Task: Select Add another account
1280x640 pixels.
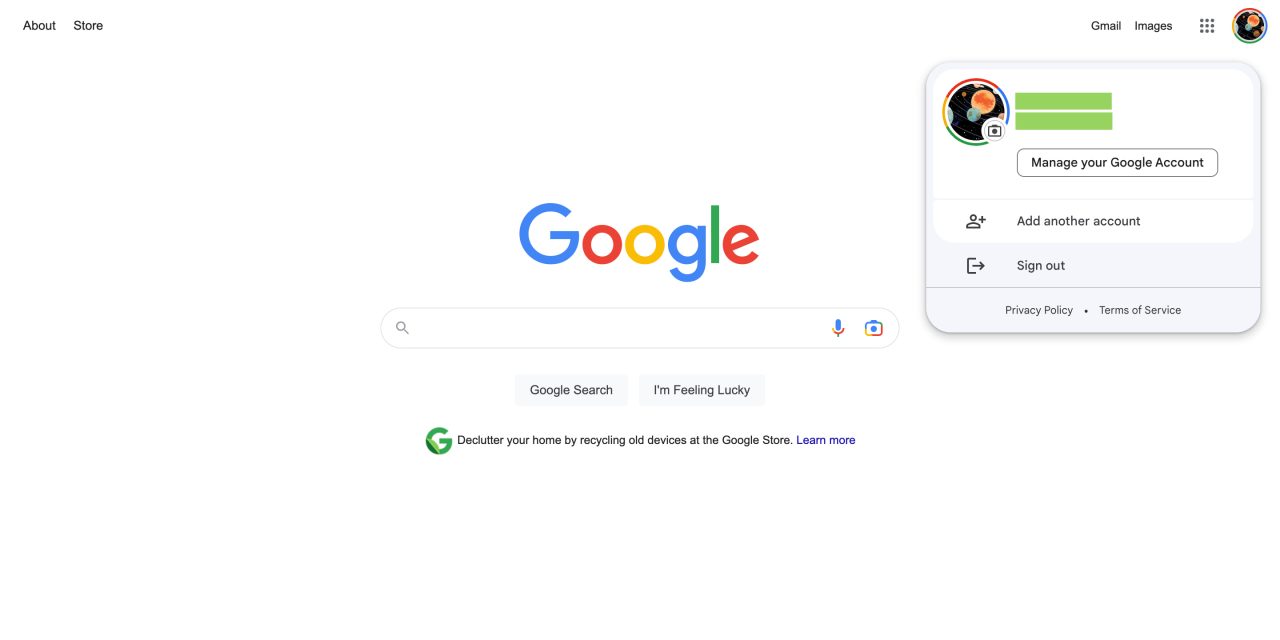Action: coord(1093,221)
